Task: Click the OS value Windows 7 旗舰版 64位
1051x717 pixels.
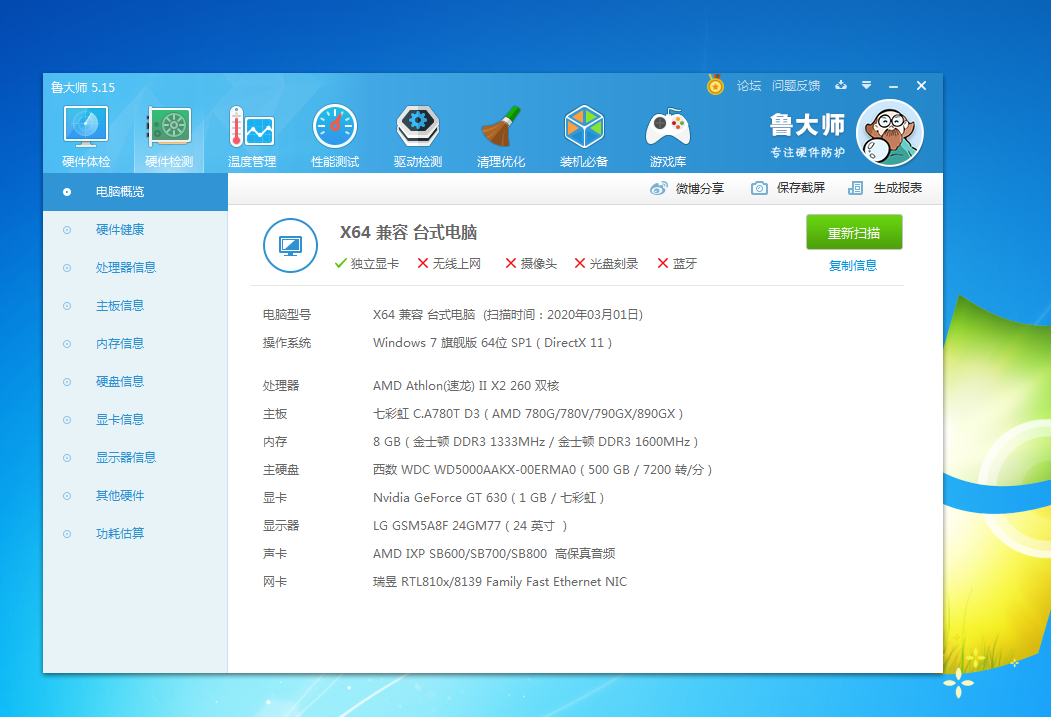Action: pyautogui.click(x=492, y=343)
